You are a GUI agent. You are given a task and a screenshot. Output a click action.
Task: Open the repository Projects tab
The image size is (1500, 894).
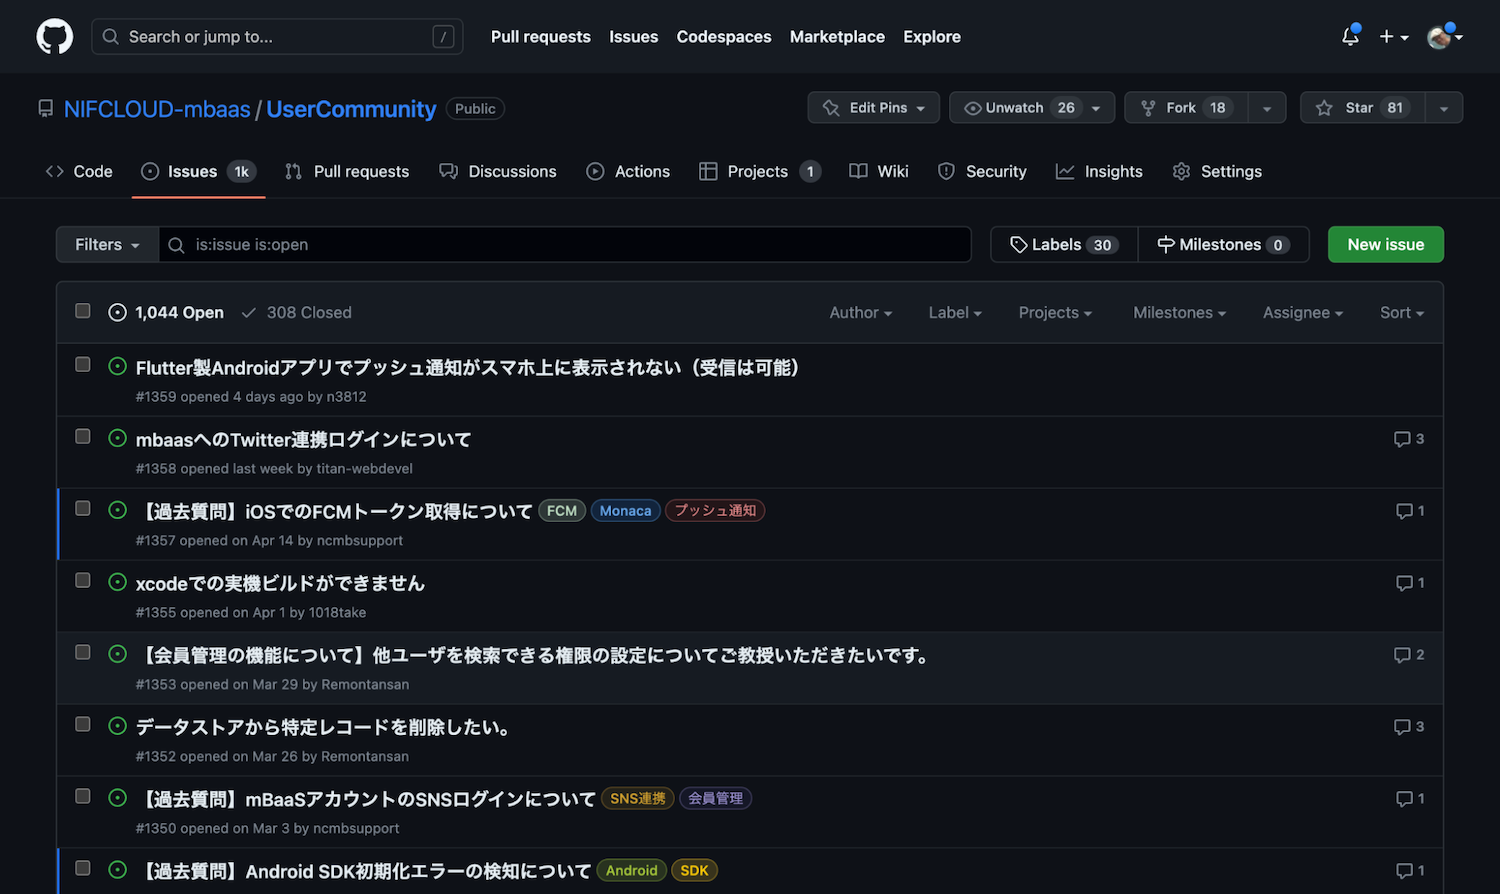click(760, 172)
